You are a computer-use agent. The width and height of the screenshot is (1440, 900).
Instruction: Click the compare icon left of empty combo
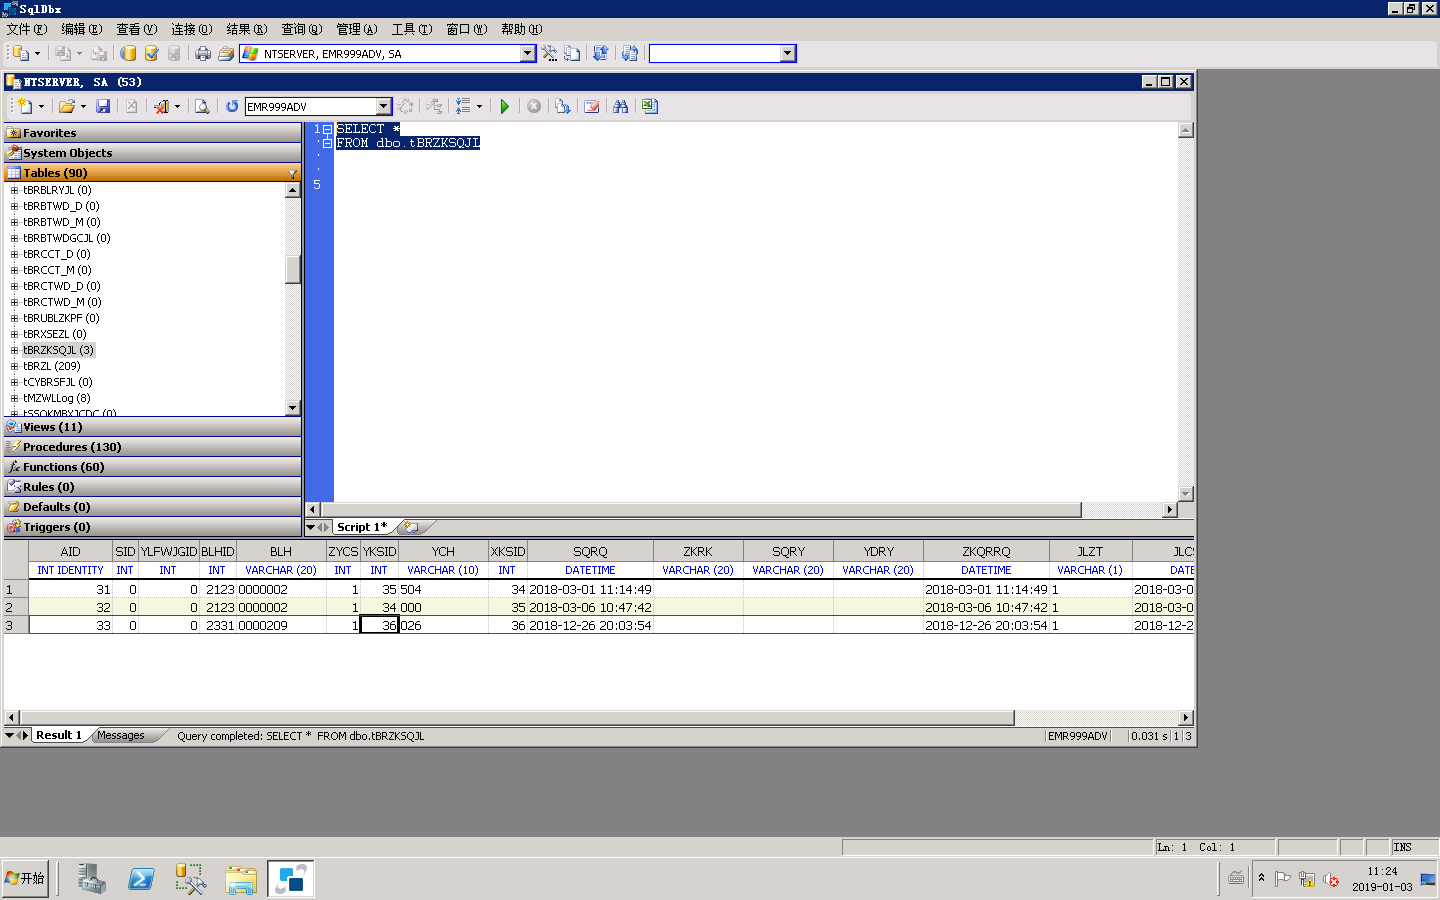(x=630, y=53)
